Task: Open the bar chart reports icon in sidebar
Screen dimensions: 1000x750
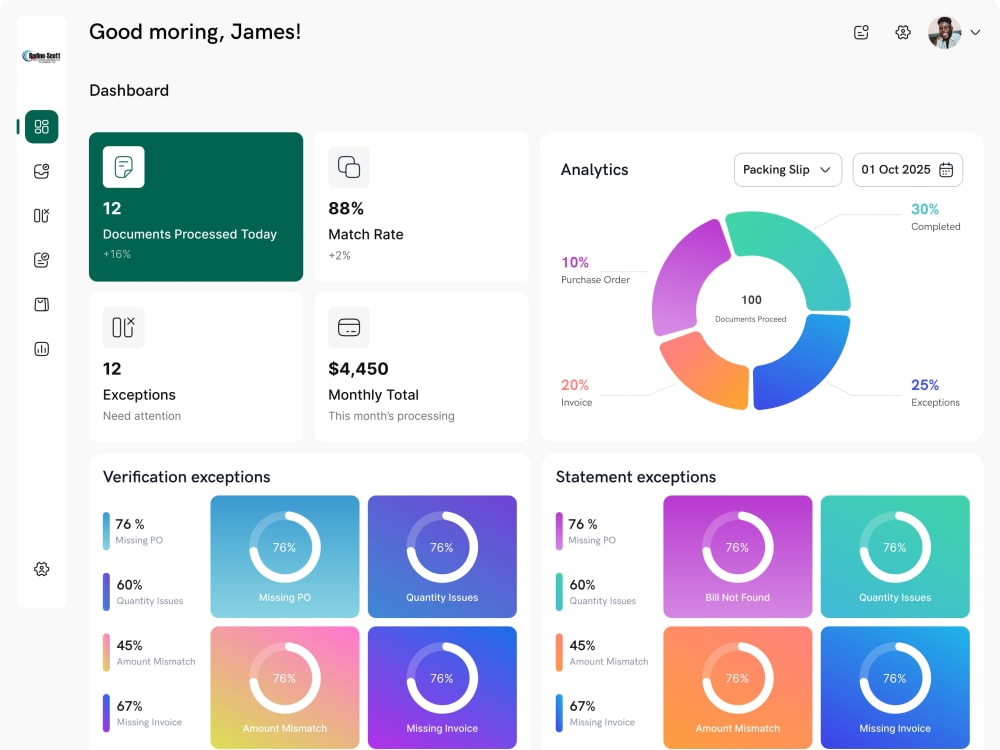Action: 41,349
